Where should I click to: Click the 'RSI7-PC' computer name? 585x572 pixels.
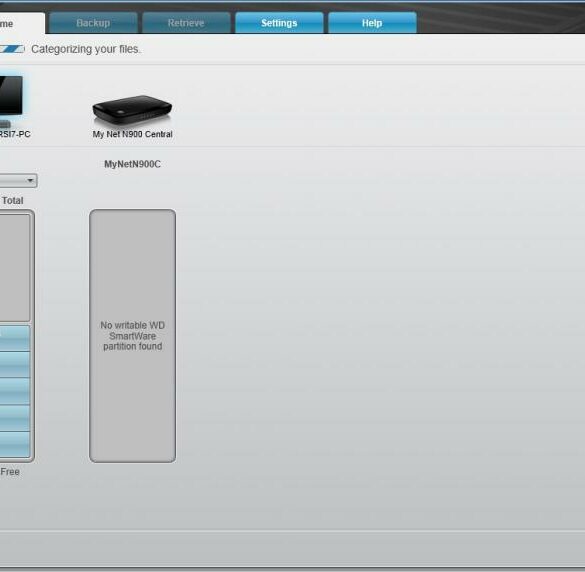tap(15, 134)
